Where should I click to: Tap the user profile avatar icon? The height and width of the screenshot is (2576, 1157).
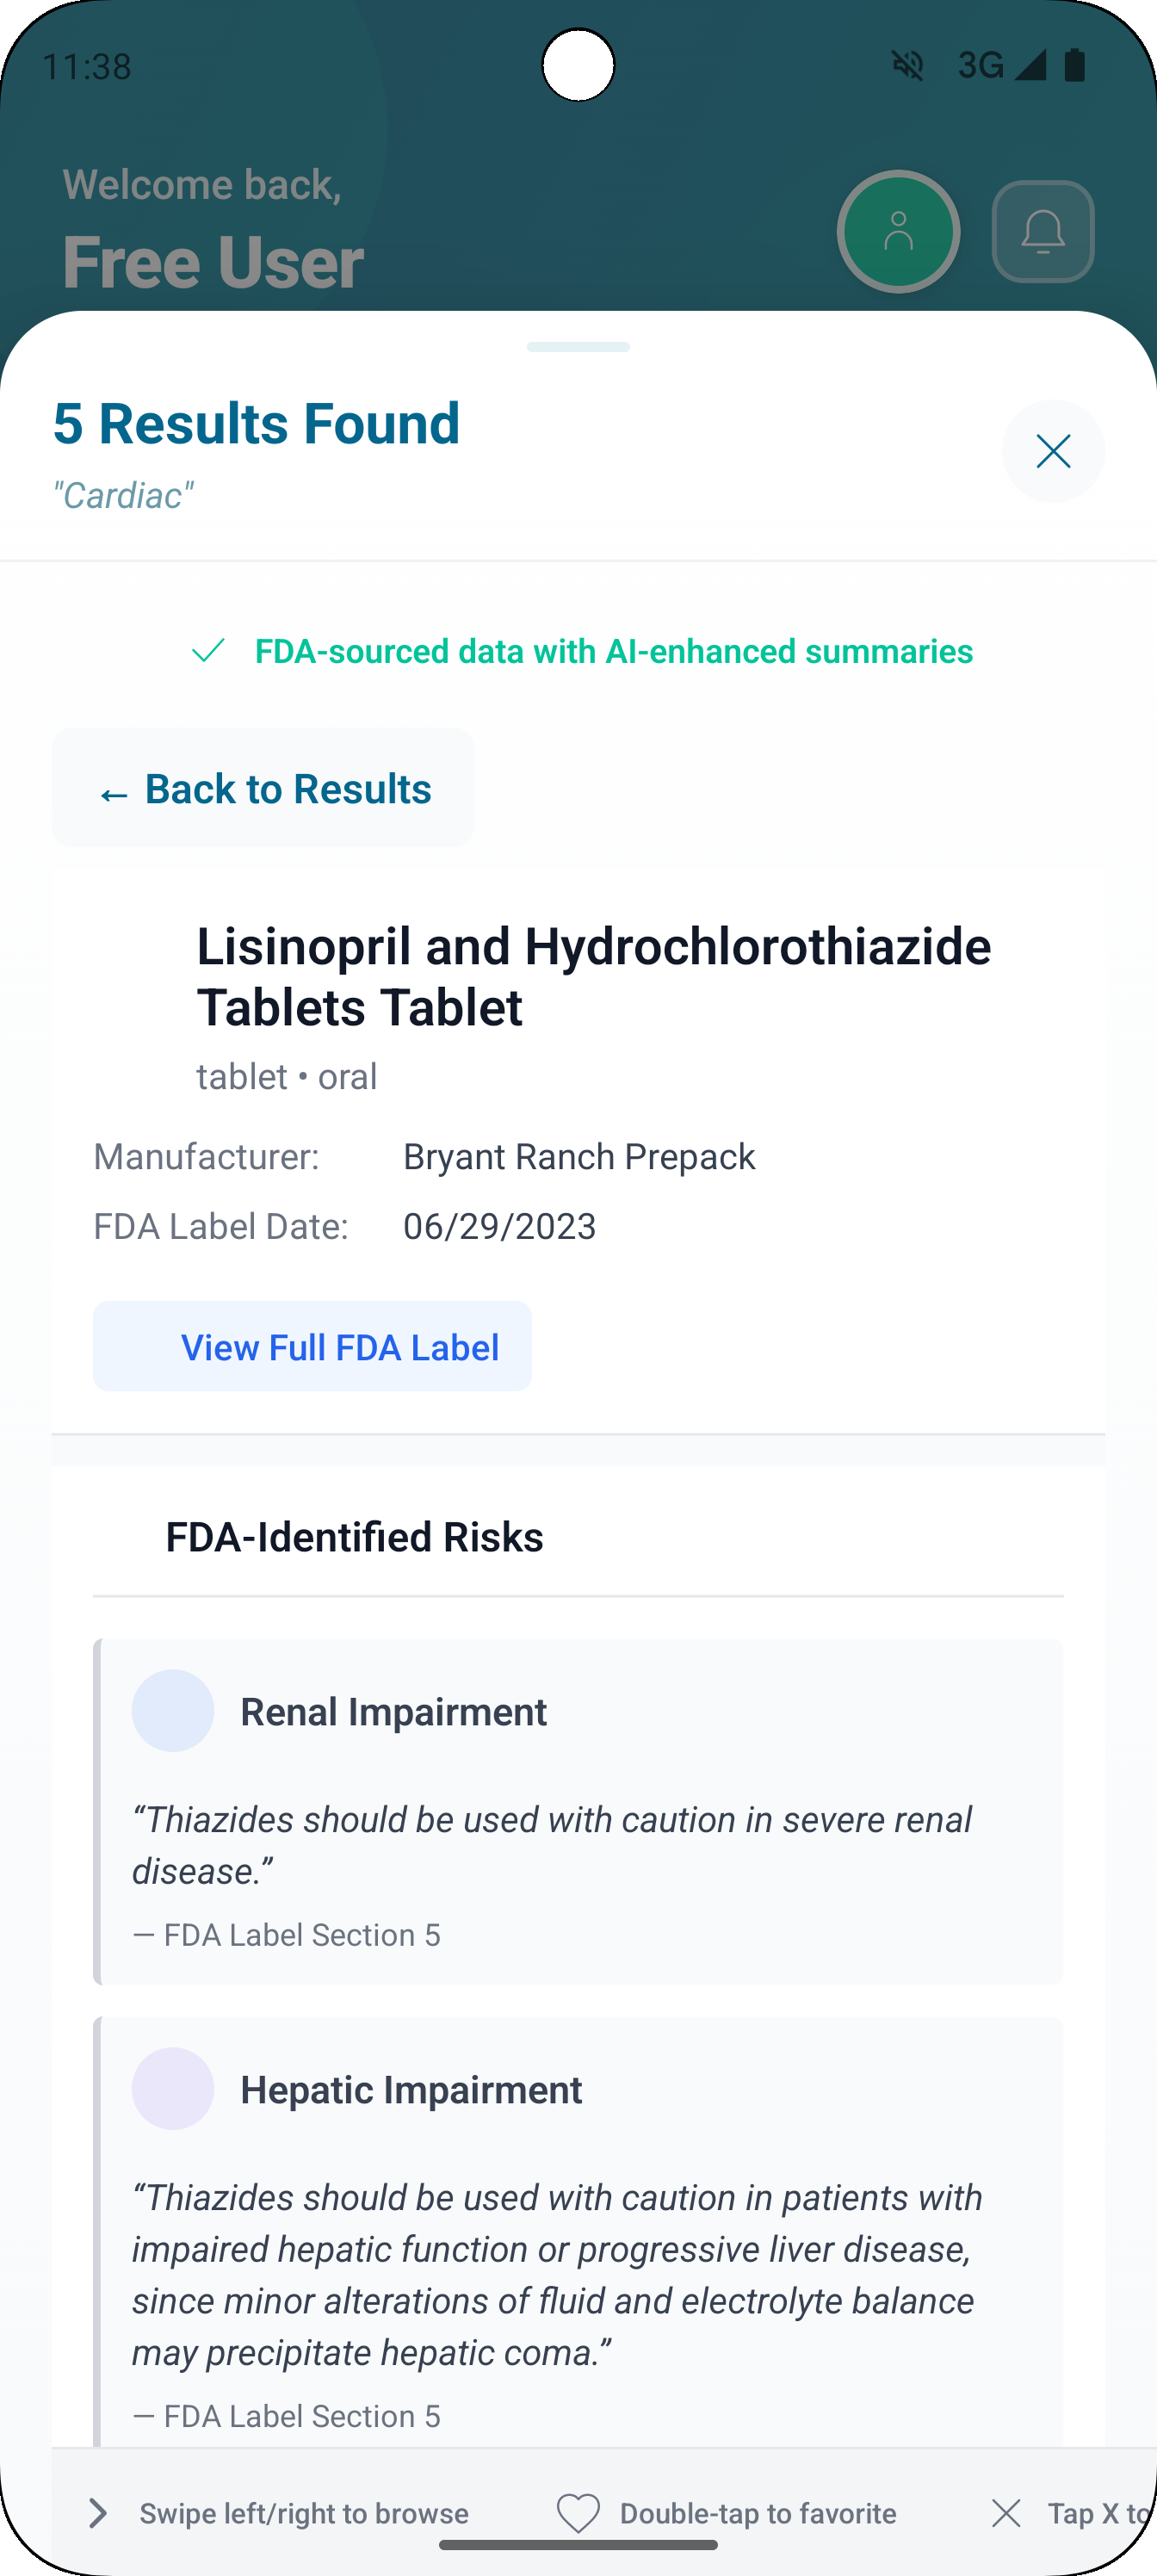pos(898,232)
